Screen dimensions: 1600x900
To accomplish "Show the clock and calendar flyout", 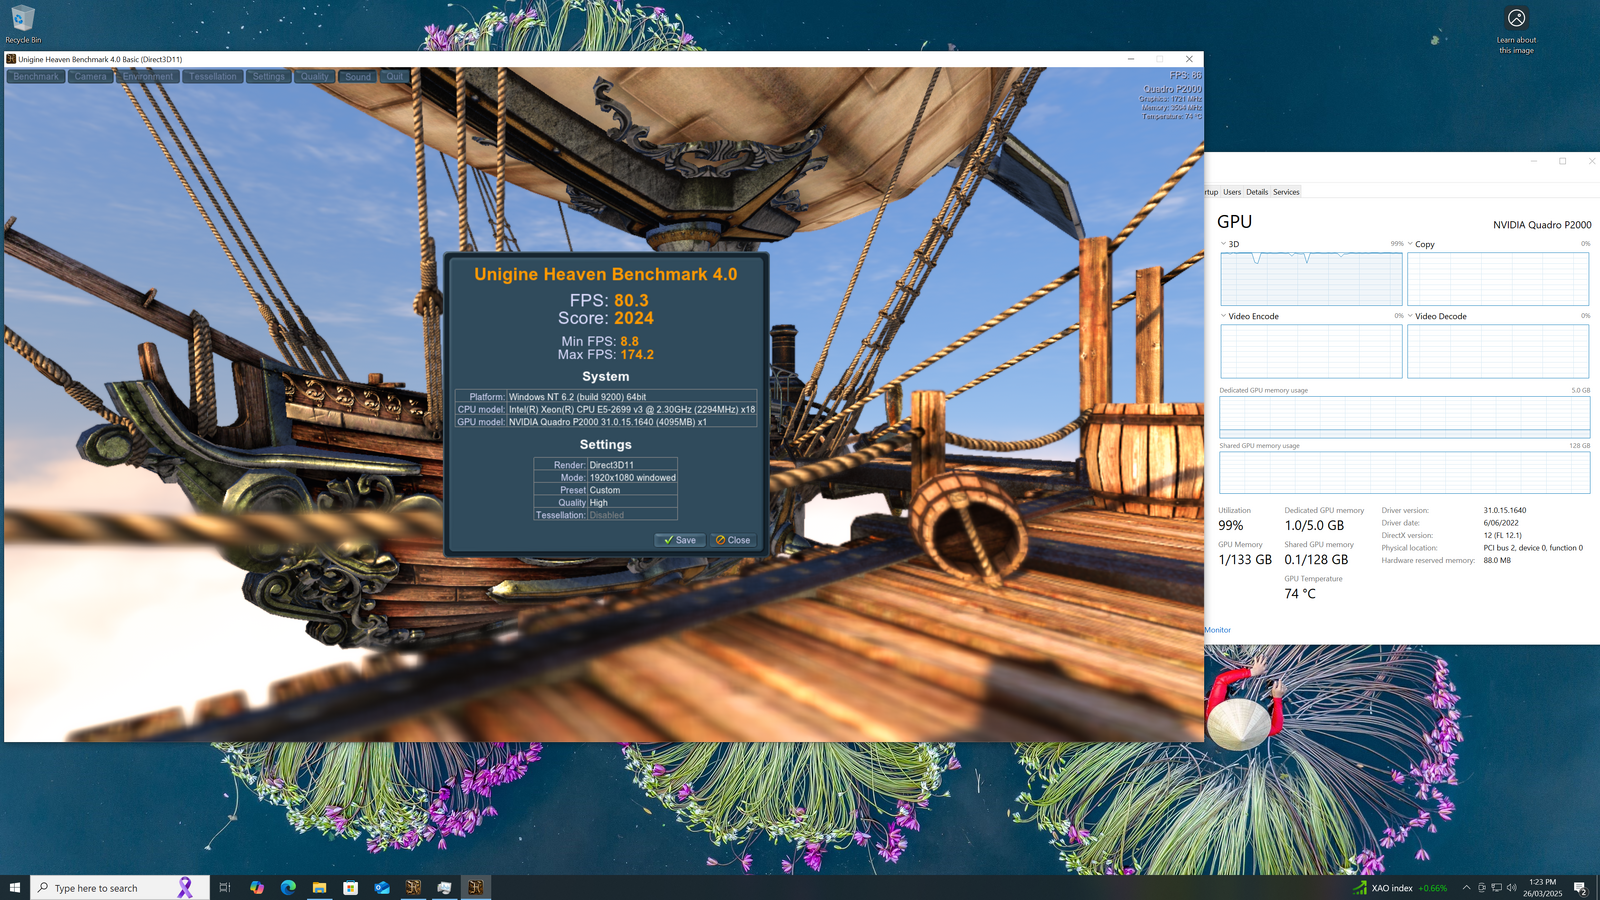I will pyautogui.click(x=1542, y=888).
